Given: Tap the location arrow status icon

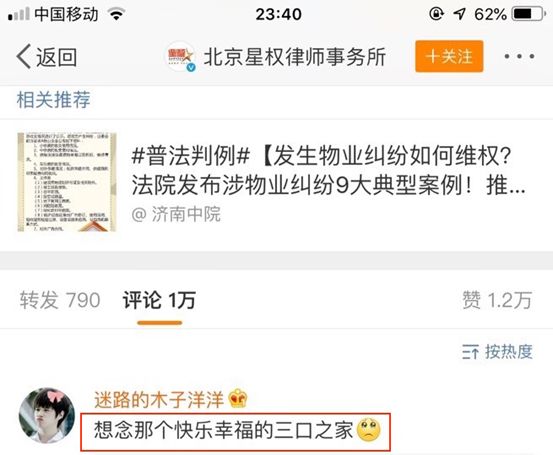Looking at the screenshot, I should [459, 14].
